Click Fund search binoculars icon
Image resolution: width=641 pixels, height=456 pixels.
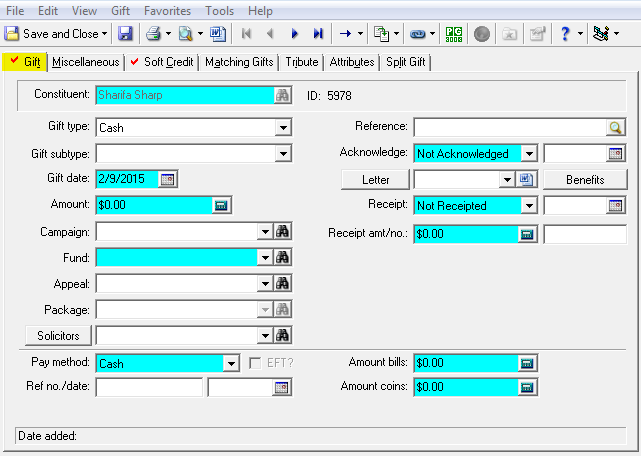coord(282,258)
